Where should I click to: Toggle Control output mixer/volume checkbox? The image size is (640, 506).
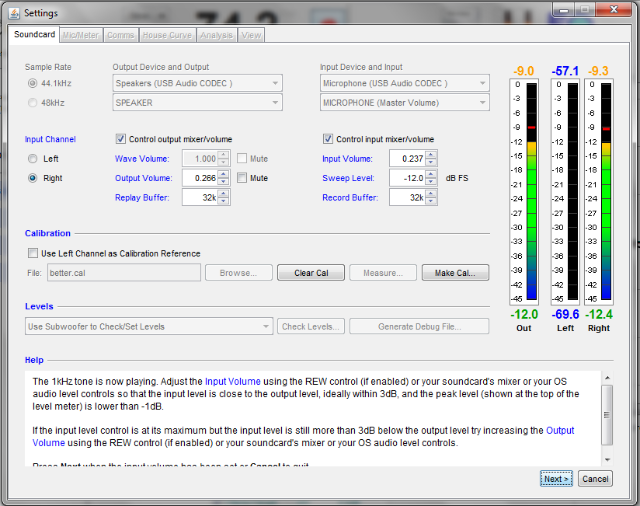click(x=120, y=139)
